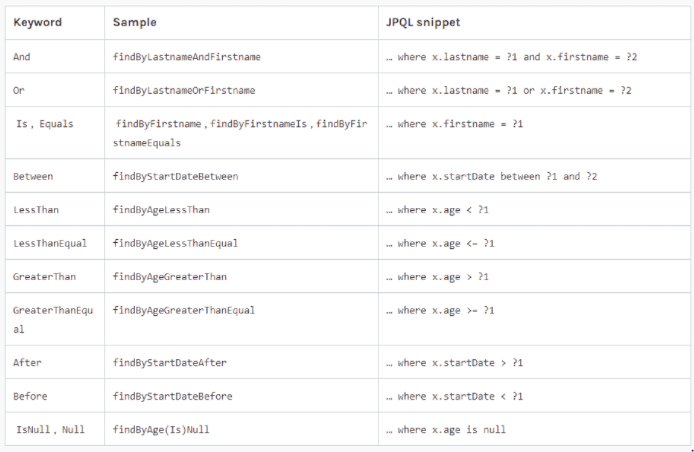Click the findByAgeGreaterThanEqual sample

(x=184, y=310)
